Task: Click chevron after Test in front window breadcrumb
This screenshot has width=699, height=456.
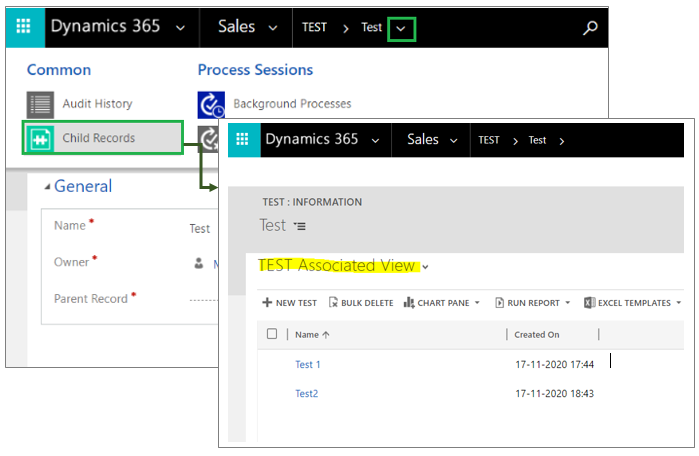Action: (562, 141)
